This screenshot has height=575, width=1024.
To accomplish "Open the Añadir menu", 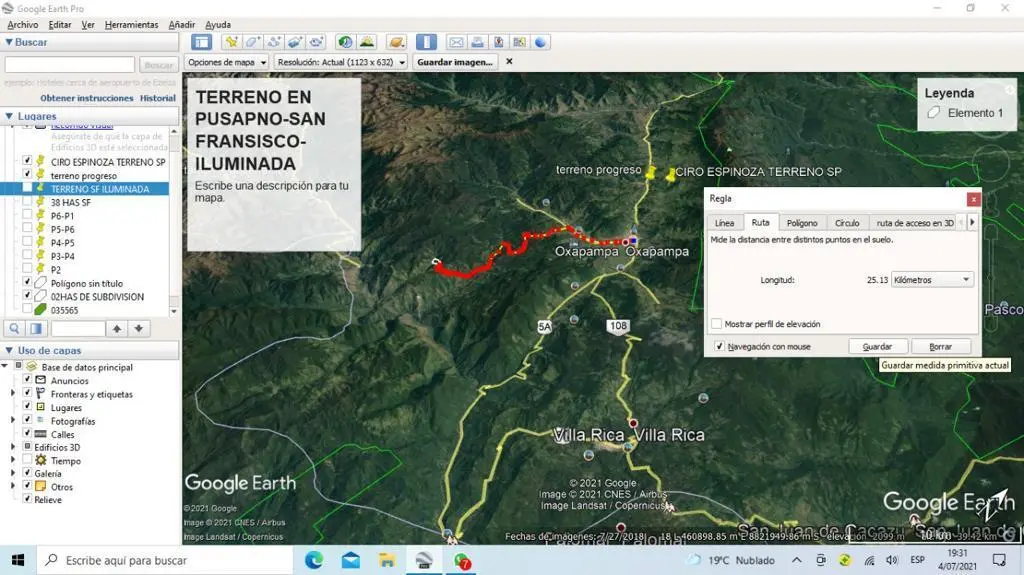I will click(x=182, y=25).
